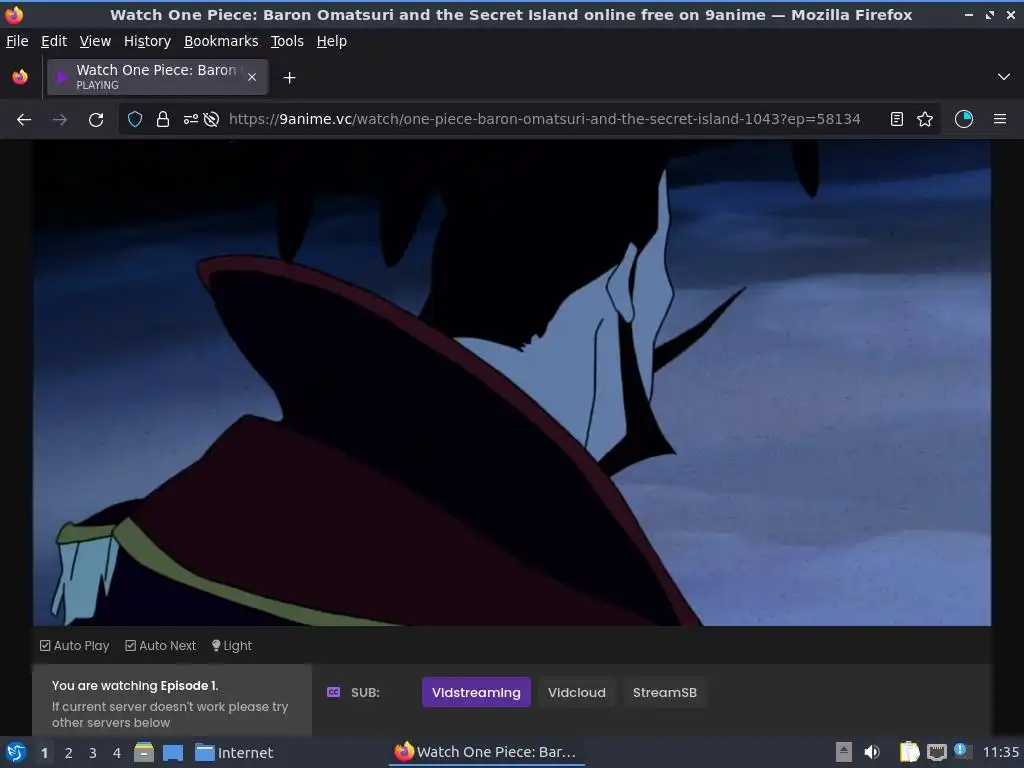Open the file manager taskbar icon

coord(144,752)
